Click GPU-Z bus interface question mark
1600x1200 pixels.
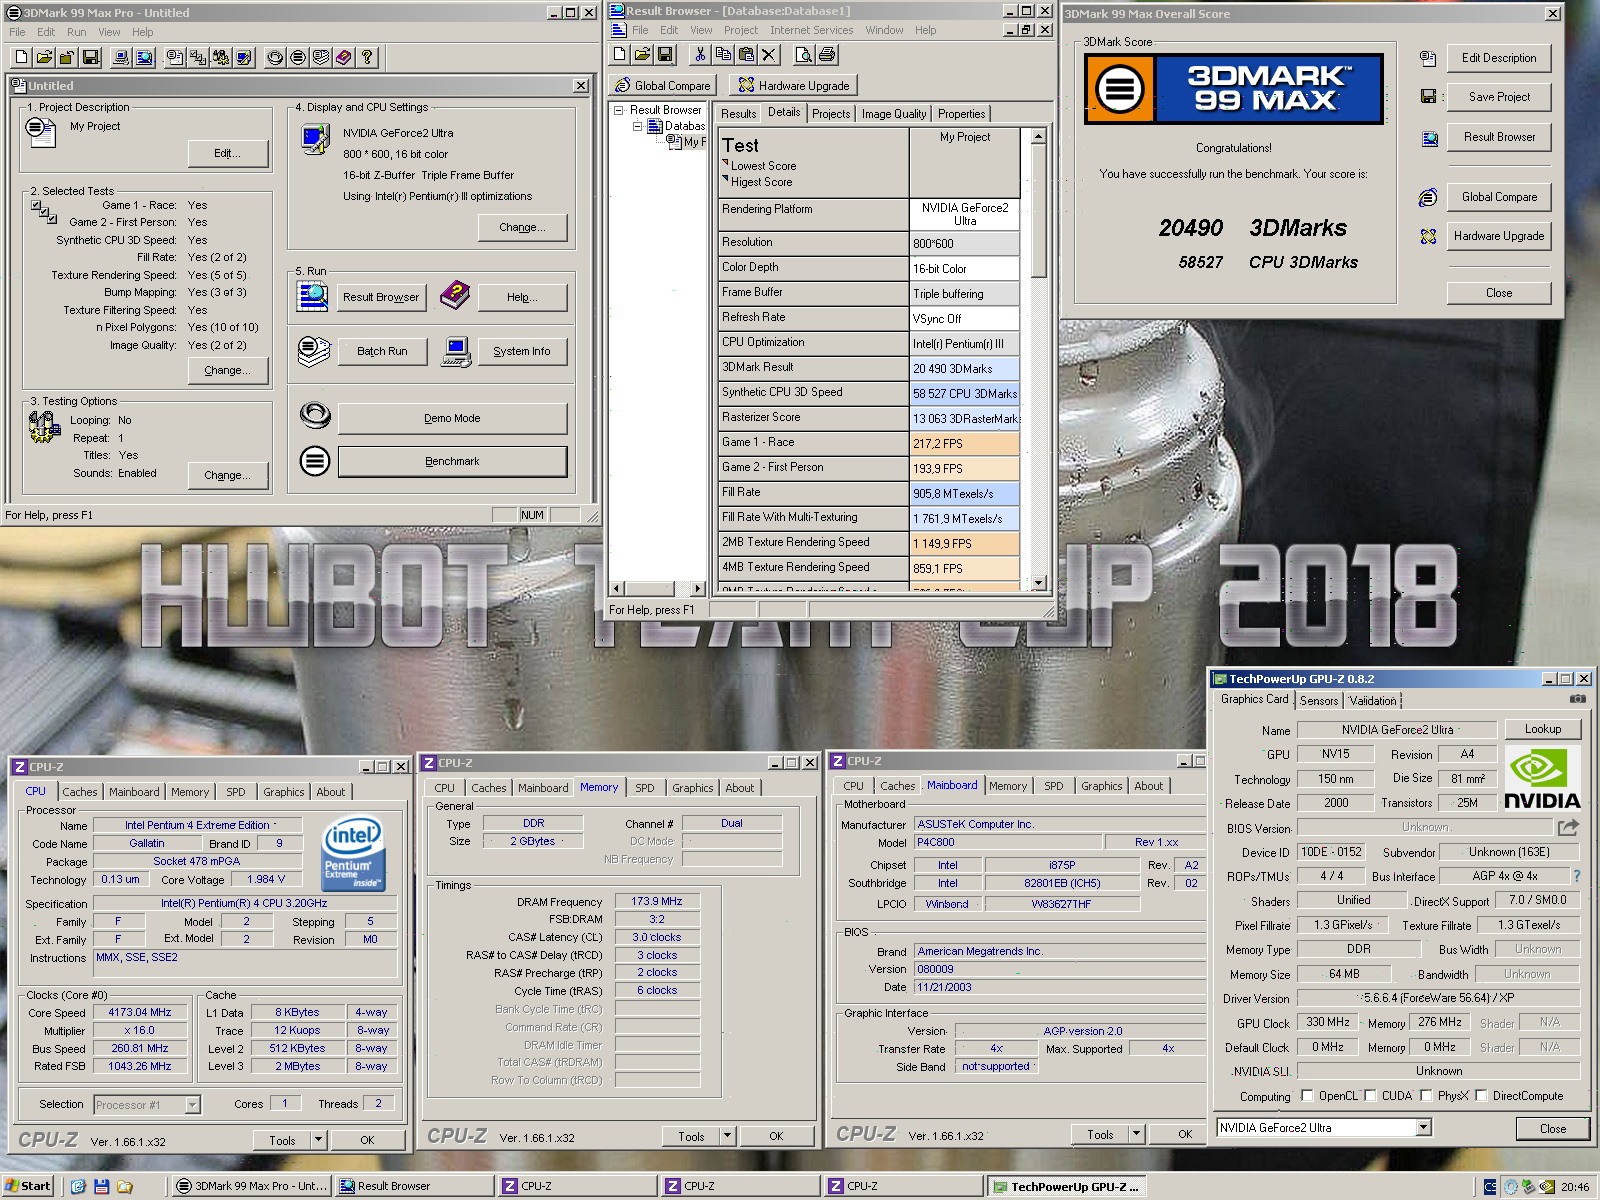[x=1577, y=876]
